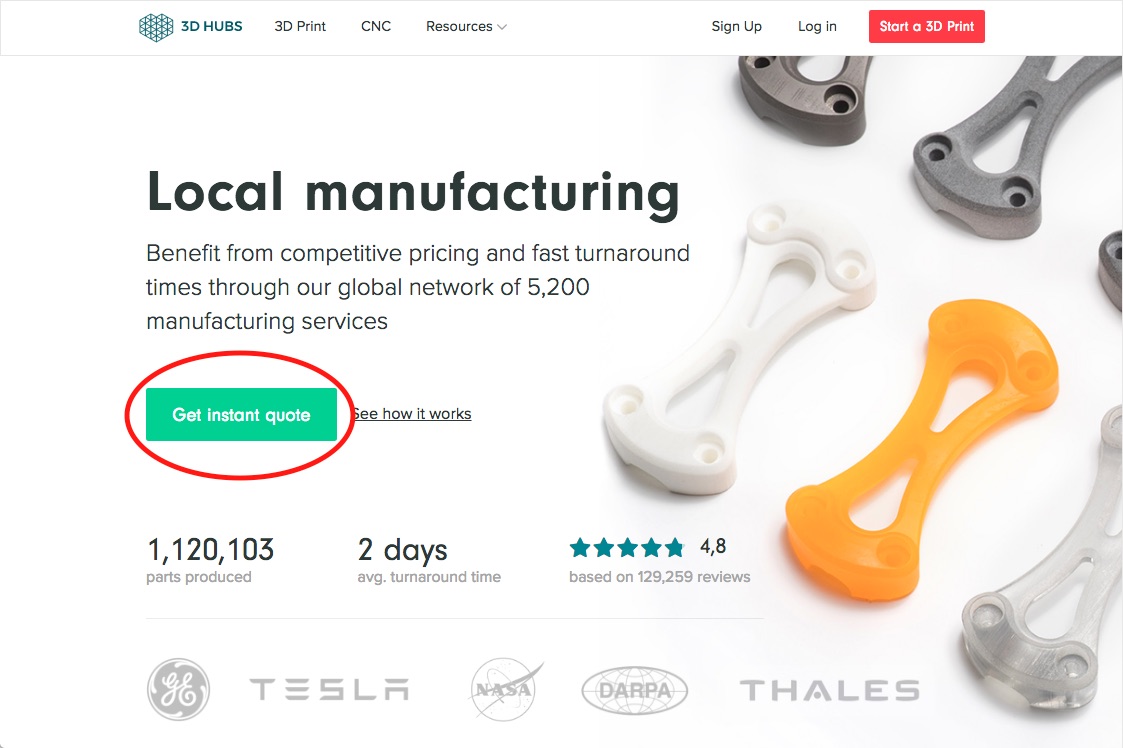The height and width of the screenshot is (748, 1123).
Task: Click the DARPA logo
Action: (x=634, y=689)
